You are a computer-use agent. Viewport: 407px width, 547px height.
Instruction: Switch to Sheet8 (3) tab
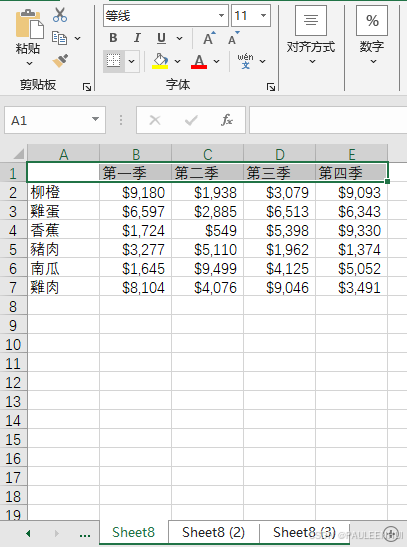coord(304,532)
